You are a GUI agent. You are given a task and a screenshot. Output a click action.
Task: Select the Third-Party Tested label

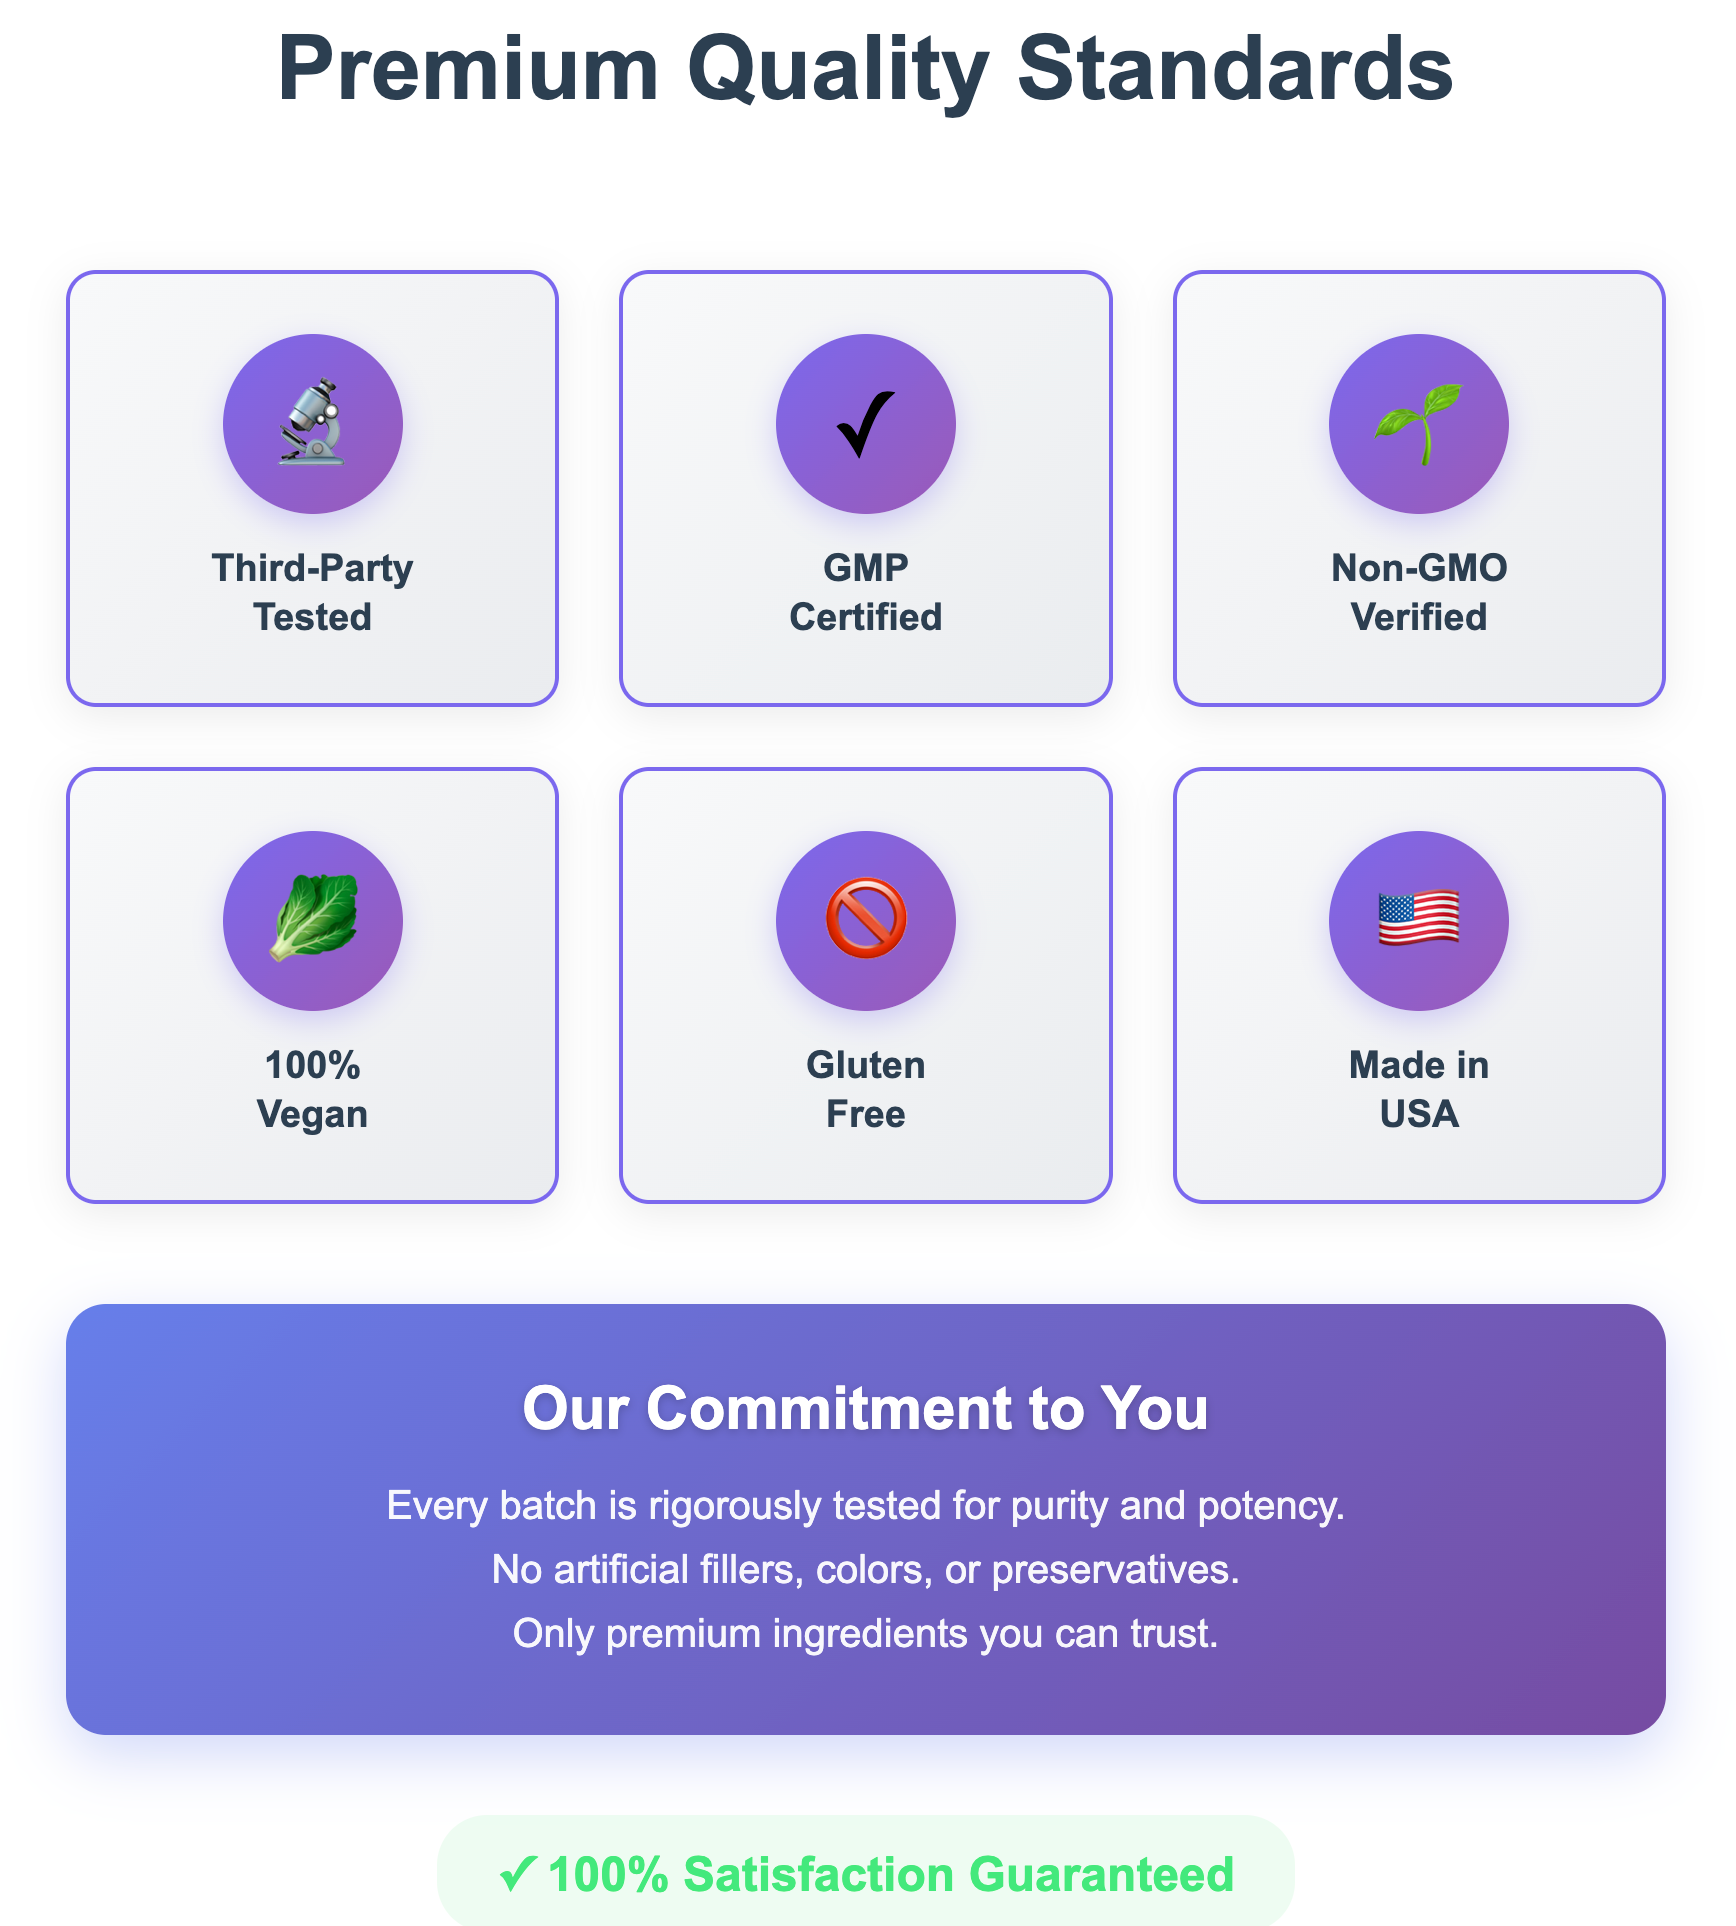(312, 592)
